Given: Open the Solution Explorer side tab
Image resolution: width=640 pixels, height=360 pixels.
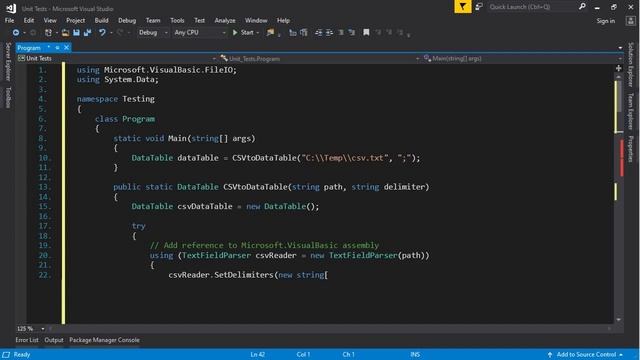Looking at the screenshot, I should click(631, 64).
